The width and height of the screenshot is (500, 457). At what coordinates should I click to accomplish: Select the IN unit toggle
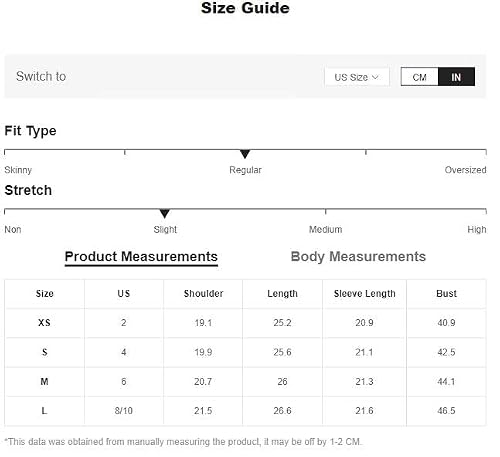point(456,77)
